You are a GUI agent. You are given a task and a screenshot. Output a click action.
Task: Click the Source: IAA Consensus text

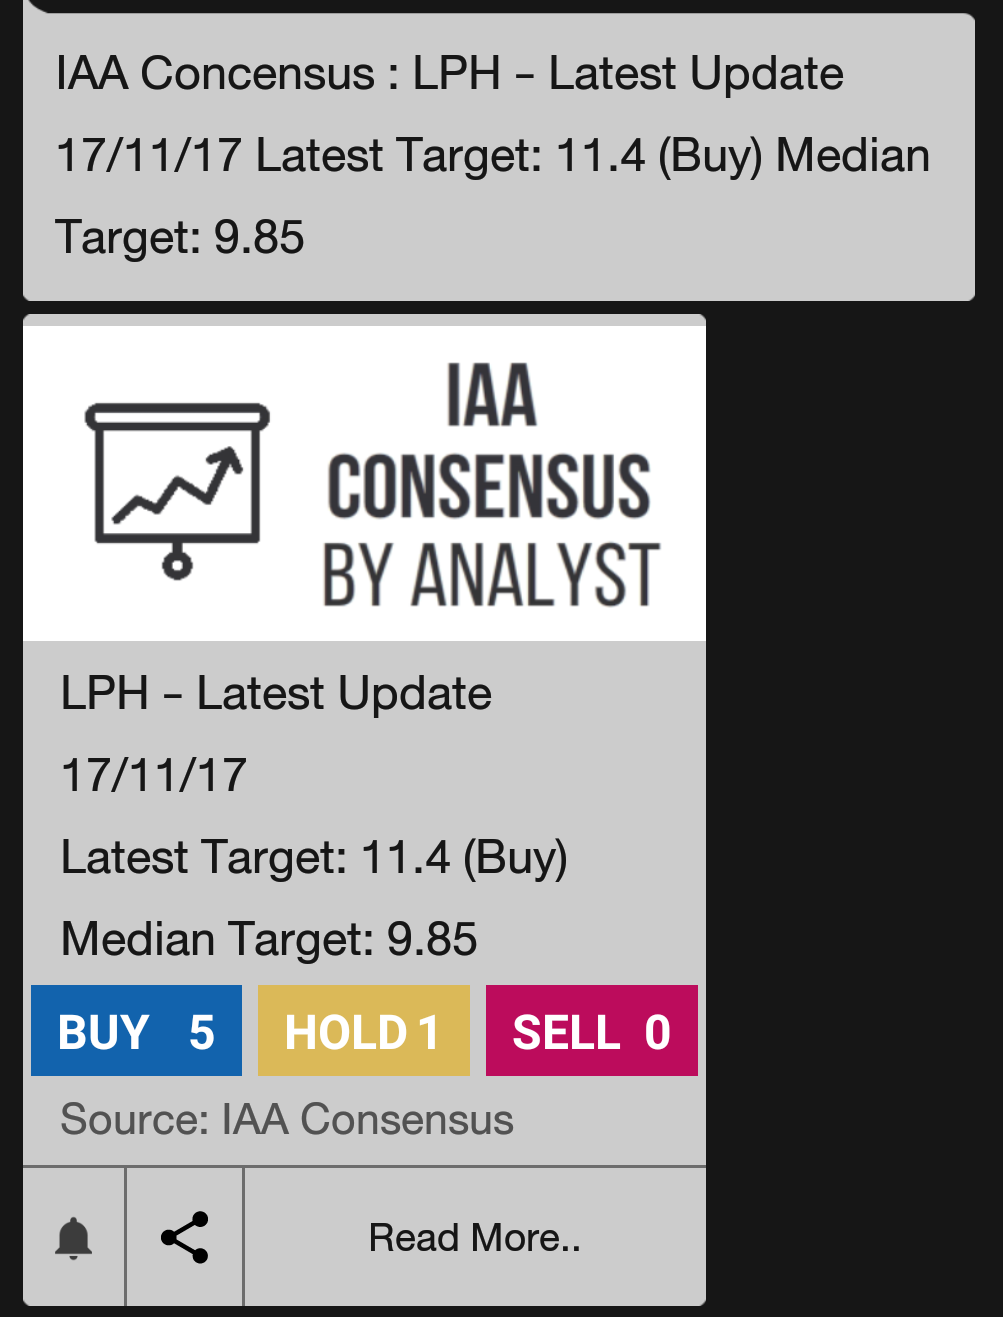(287, 1119)
